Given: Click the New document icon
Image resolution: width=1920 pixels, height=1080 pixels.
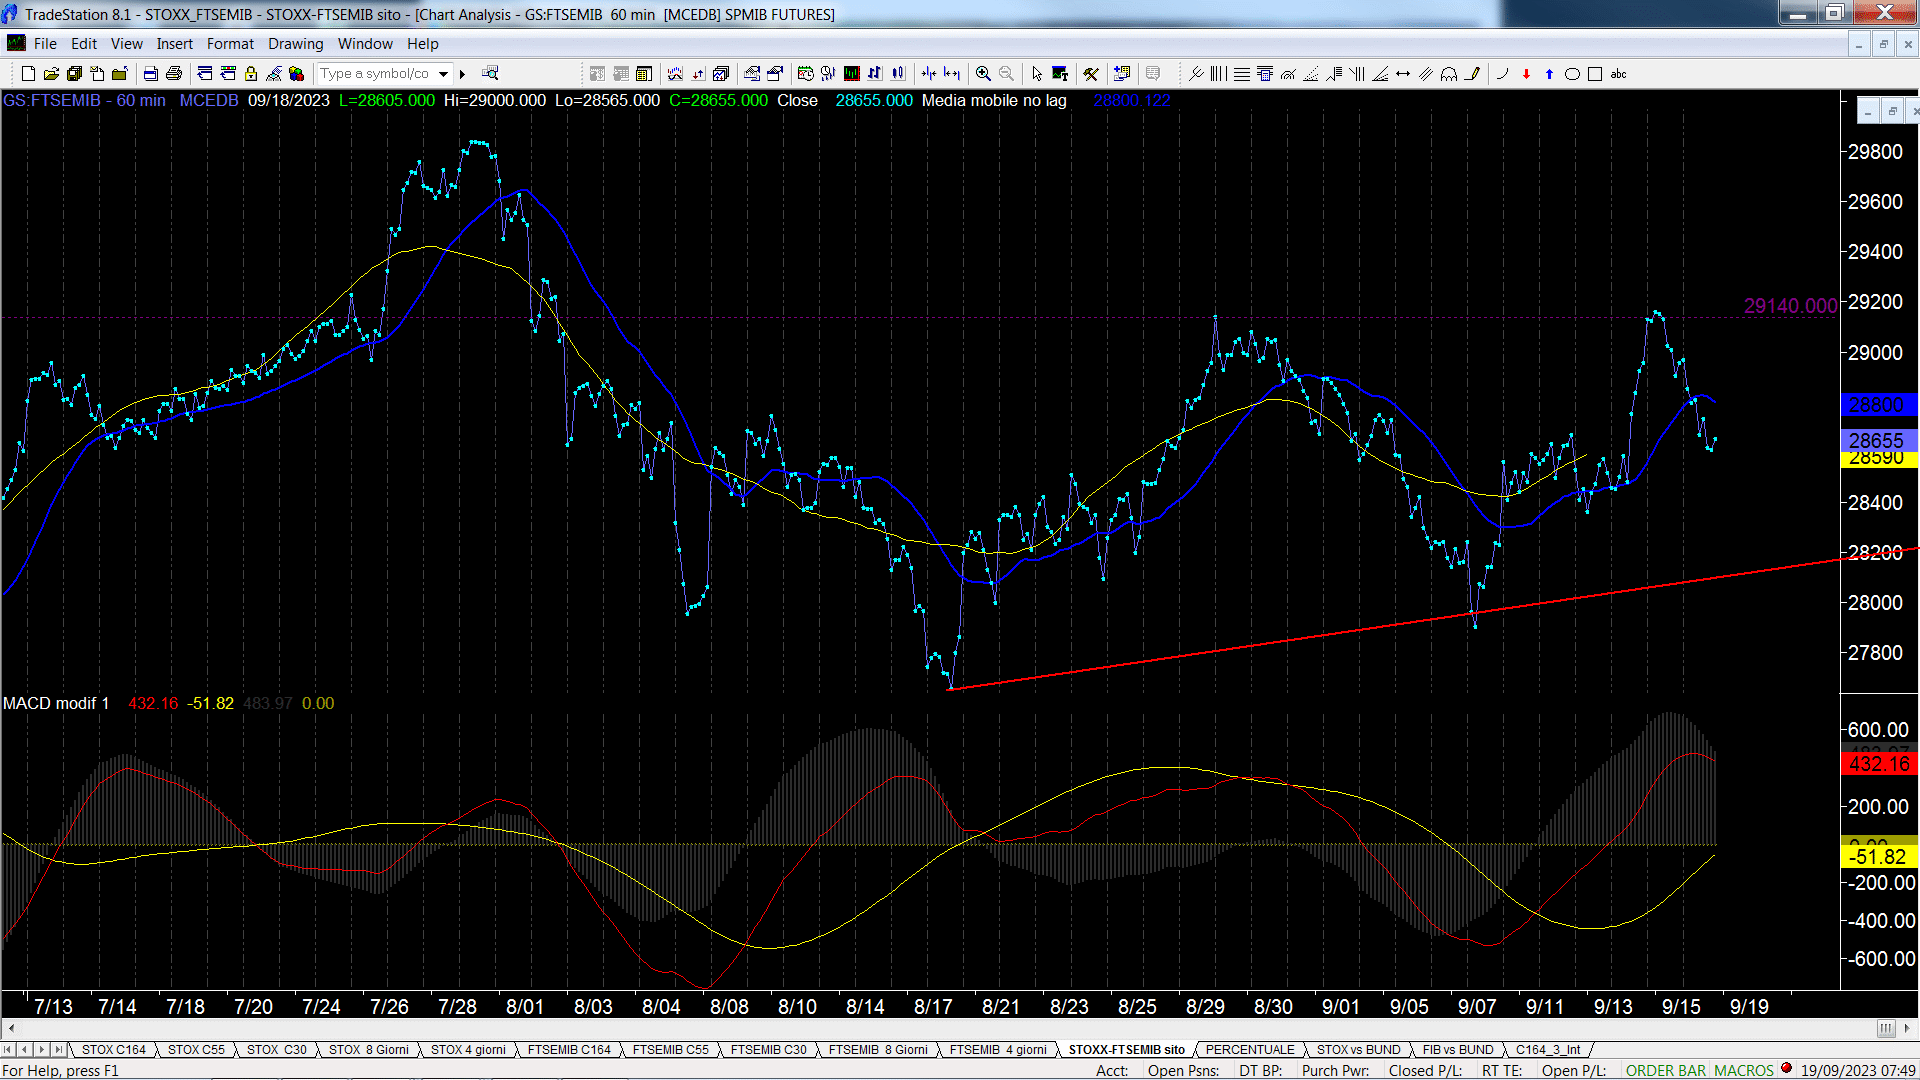Looking at the screenshot, I should (28, 74).
